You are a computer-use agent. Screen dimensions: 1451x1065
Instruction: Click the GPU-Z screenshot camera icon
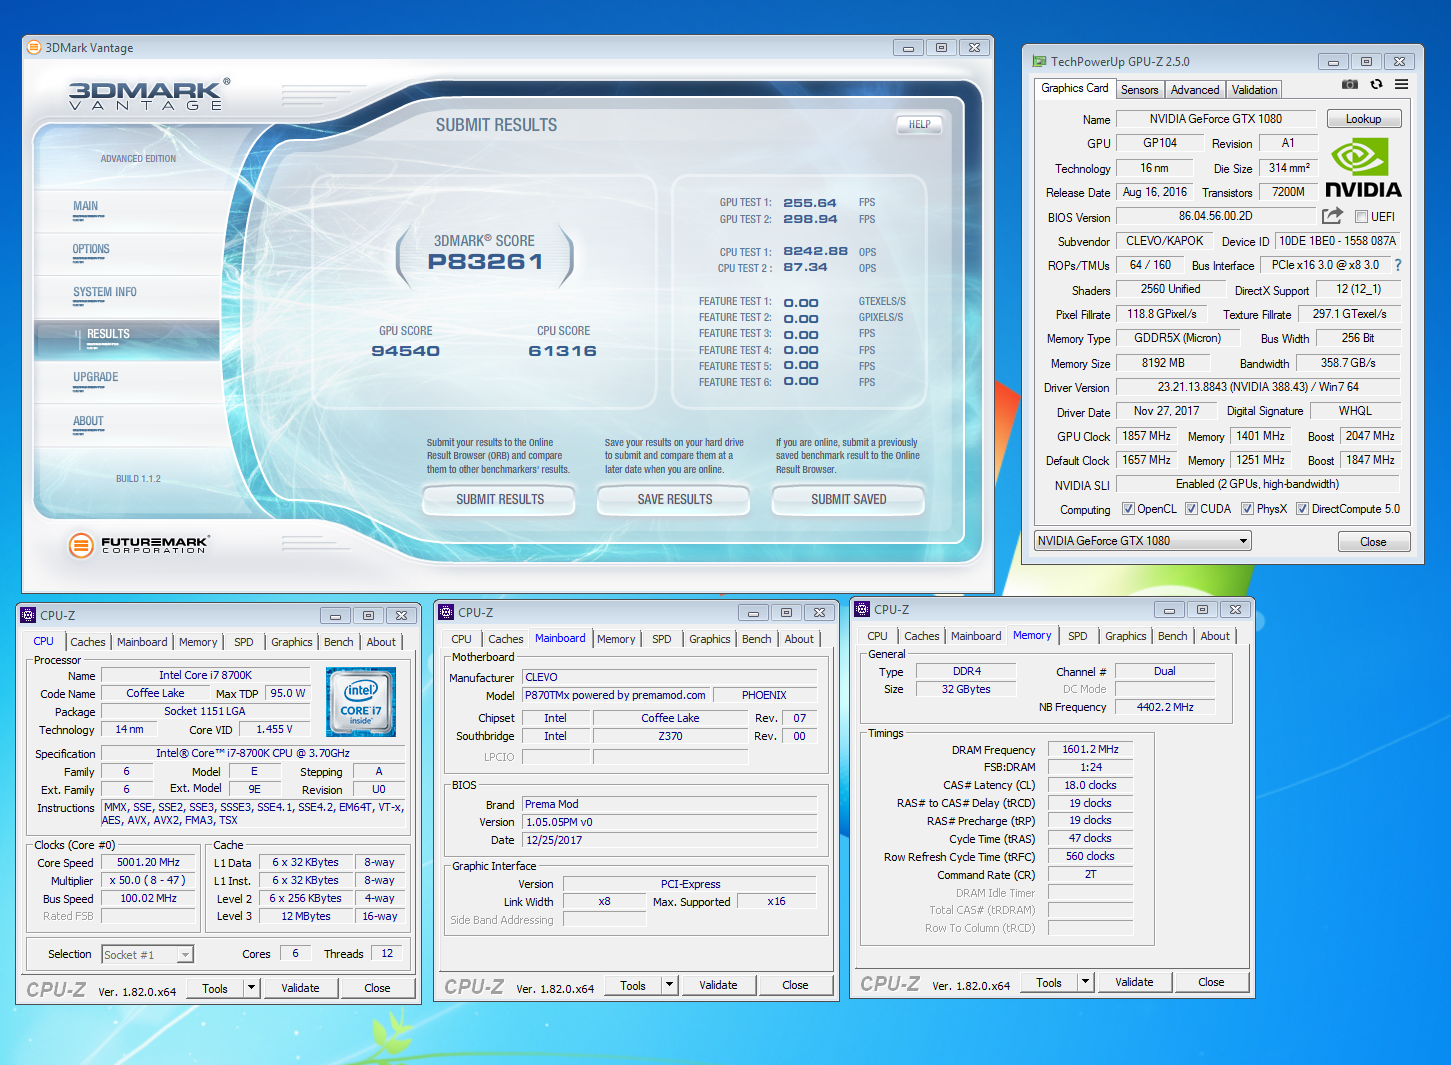coord(1349,85)
